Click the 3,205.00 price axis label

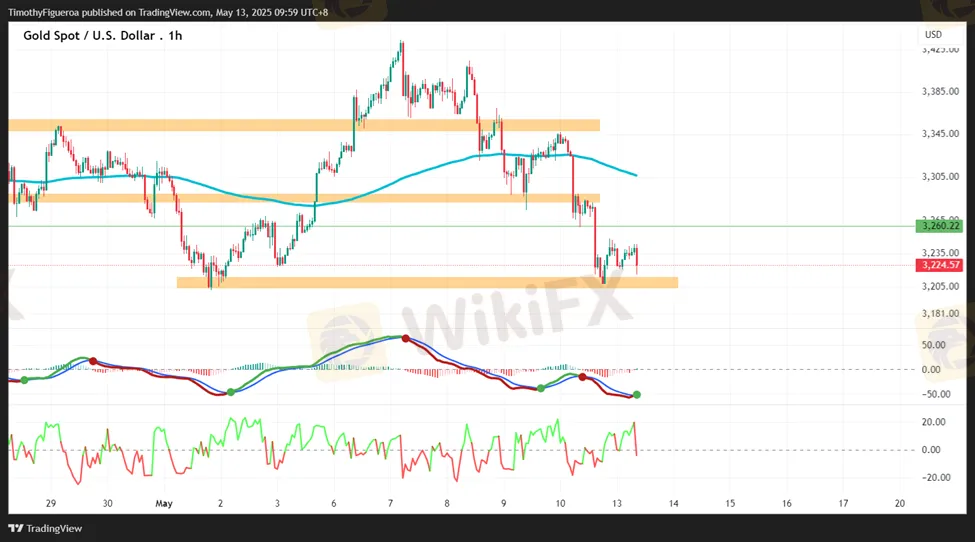940,286
